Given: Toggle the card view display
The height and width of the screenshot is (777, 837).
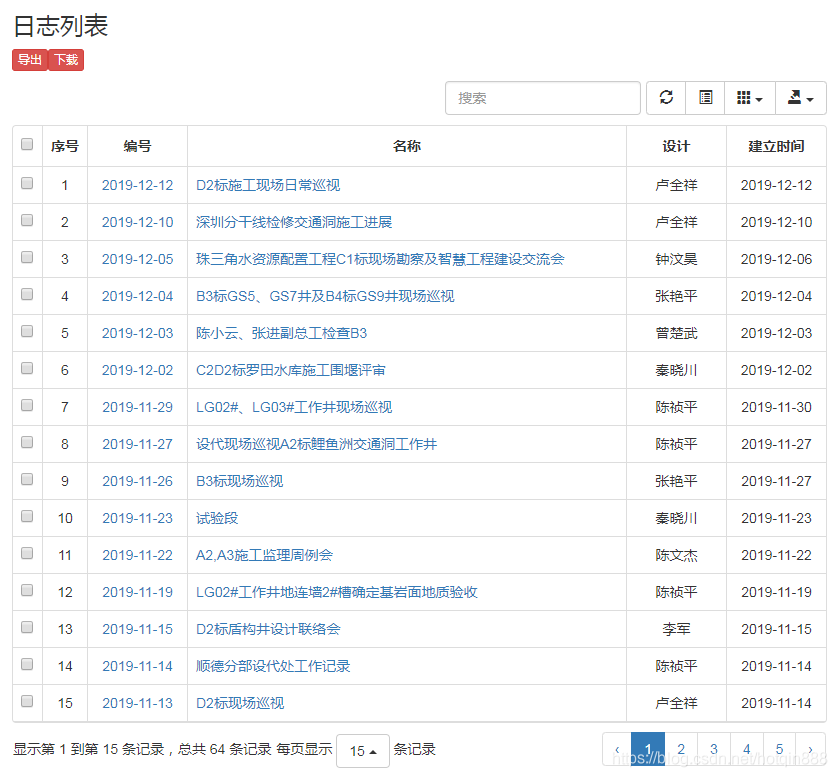Looking at the screenshot, I should click(706, 98).
